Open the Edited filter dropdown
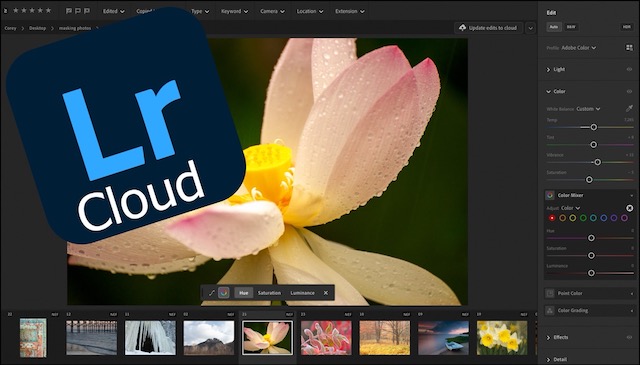The image size is (640, 365). (x=113, y=11)
